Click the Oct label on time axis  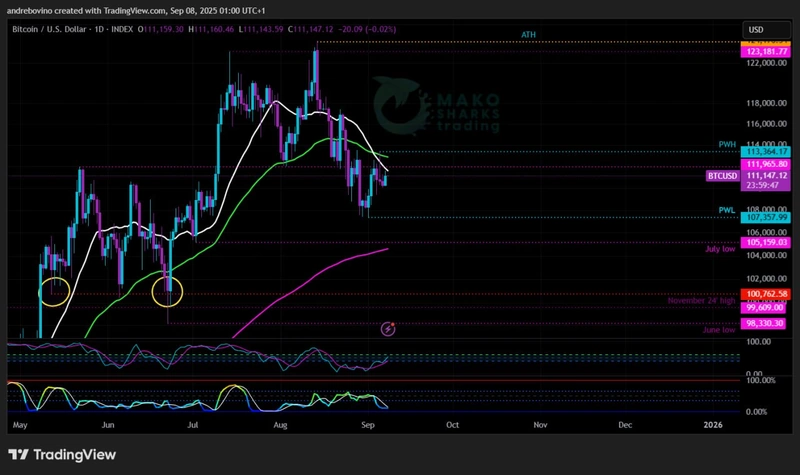point(452,424)
